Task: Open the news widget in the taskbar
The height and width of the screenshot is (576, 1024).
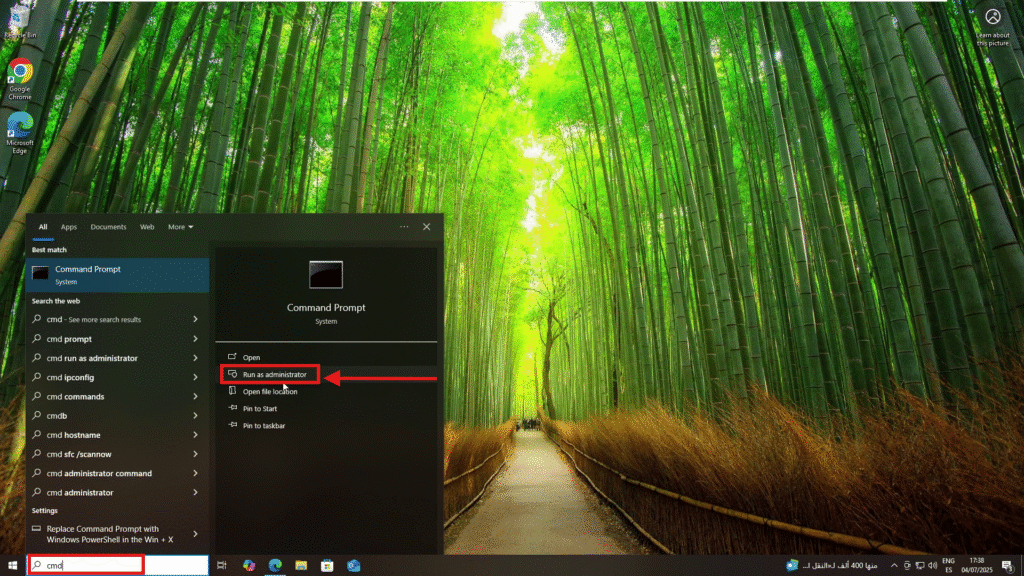Action: click(x=832, y=566)
